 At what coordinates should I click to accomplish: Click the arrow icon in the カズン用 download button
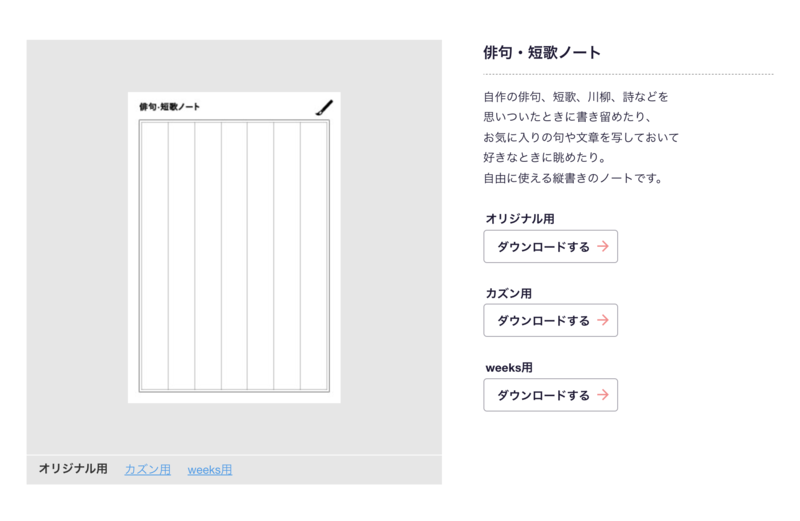(x=602, y=320)
